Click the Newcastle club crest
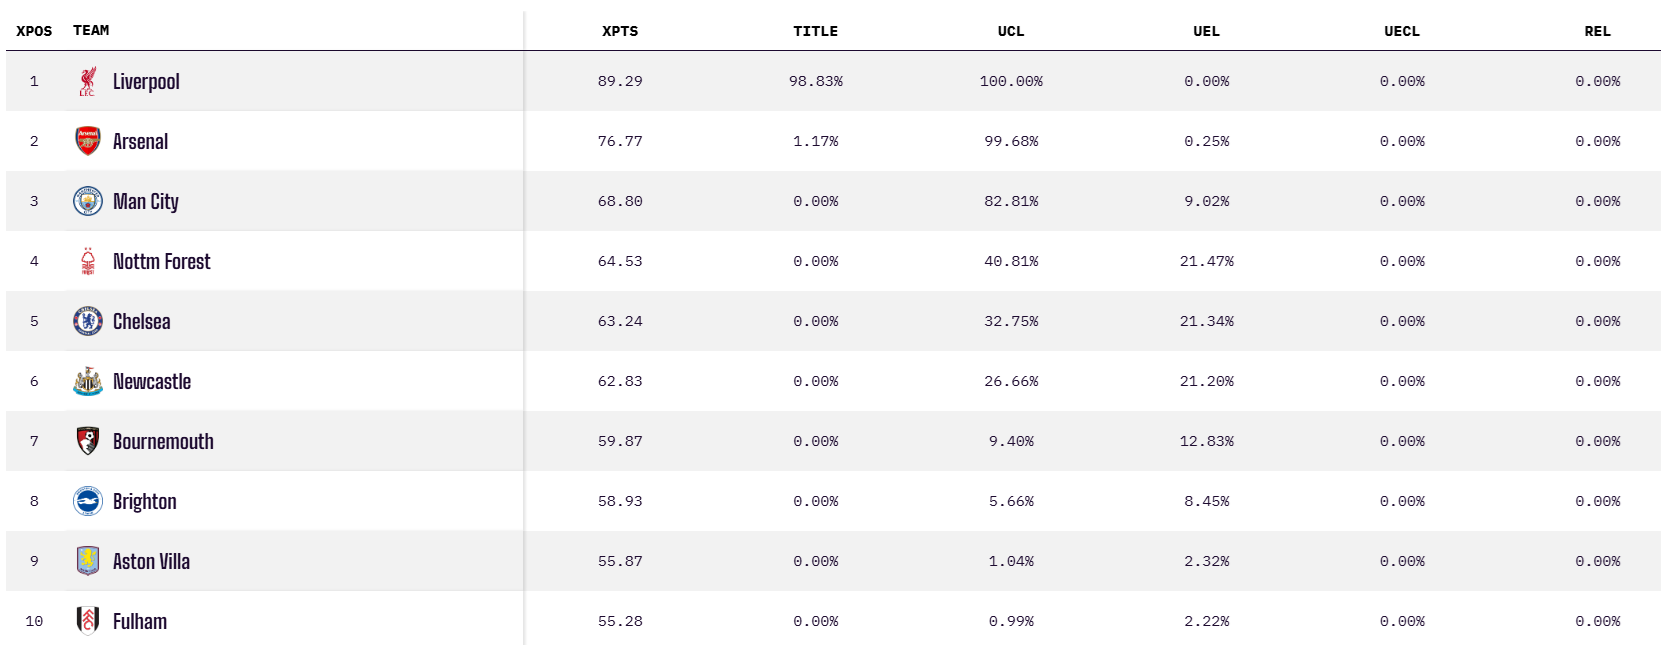1661x645 pixels. 88,381
